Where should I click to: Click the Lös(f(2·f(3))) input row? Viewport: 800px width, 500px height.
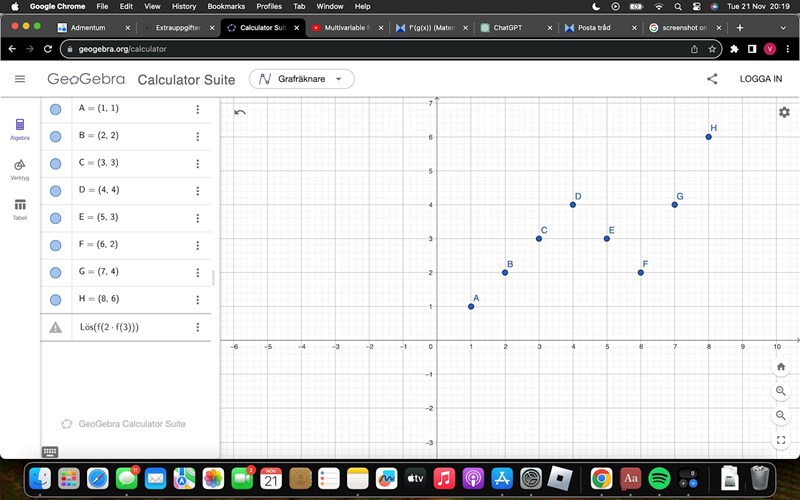[120, 327]
